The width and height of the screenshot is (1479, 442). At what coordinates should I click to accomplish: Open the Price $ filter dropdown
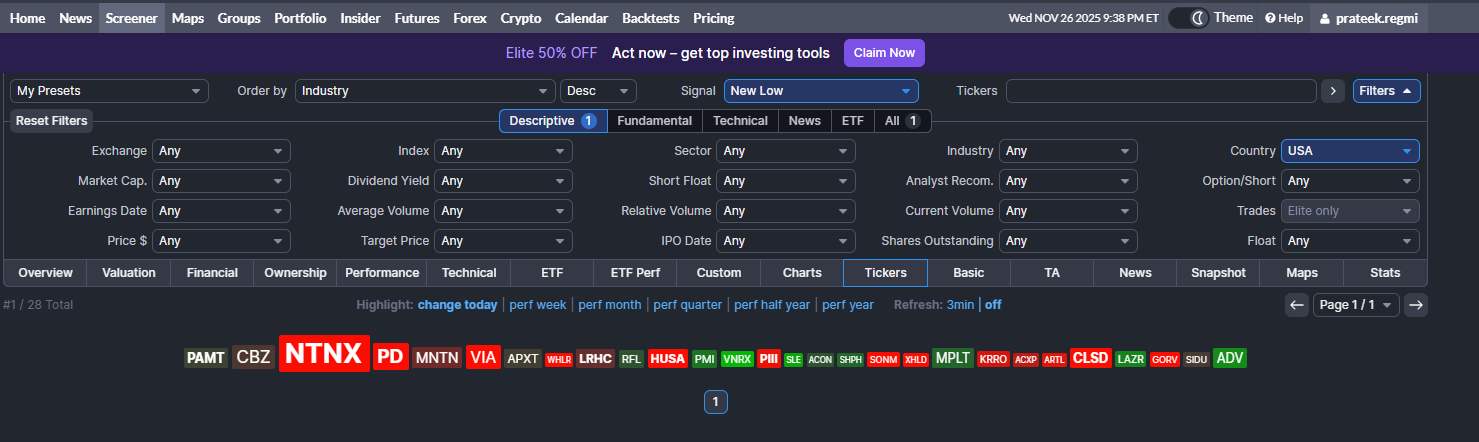click(221, 241)
